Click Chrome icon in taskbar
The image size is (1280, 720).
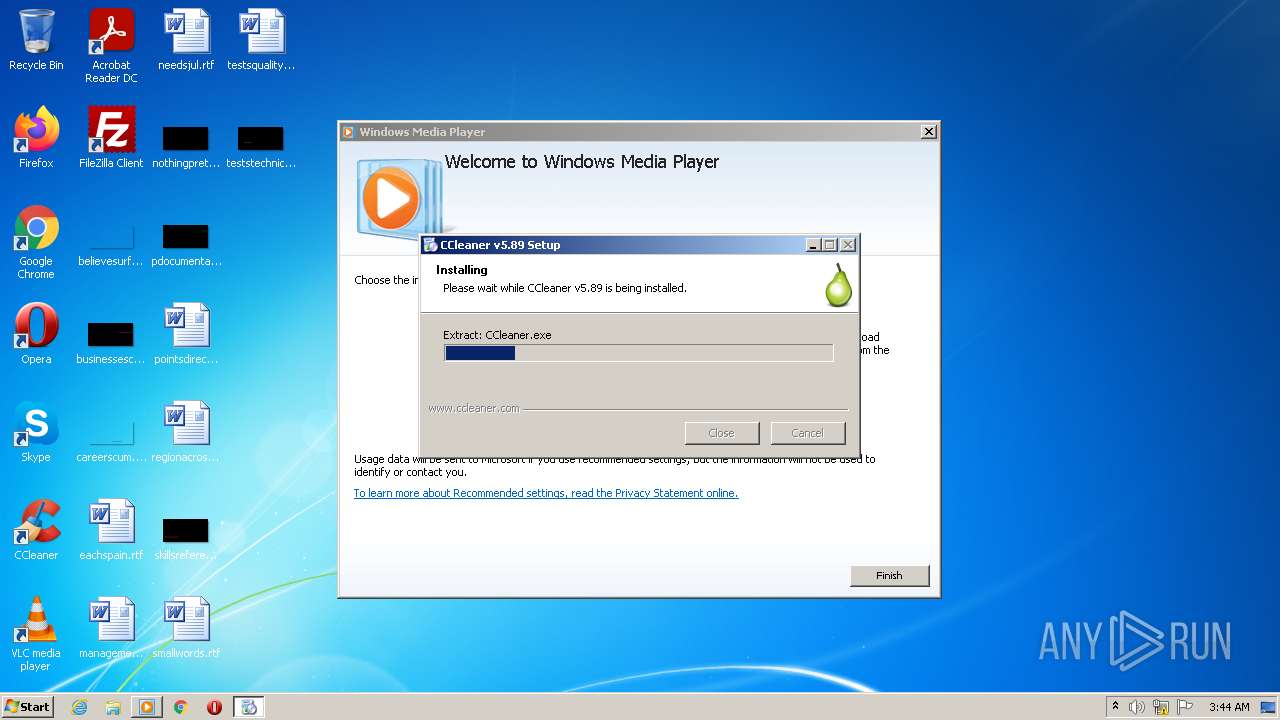(x=181, y=707)
